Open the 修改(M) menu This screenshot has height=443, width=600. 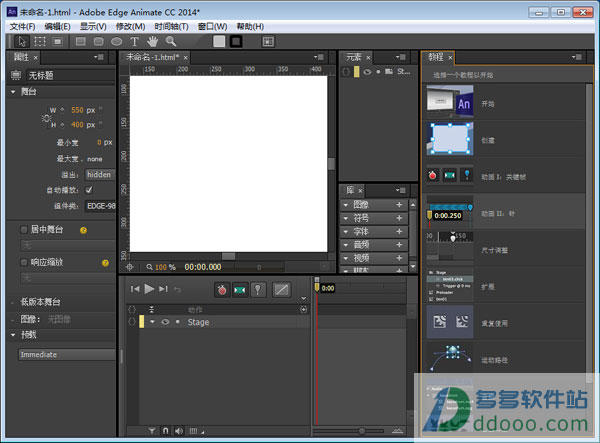coord(130,27)
